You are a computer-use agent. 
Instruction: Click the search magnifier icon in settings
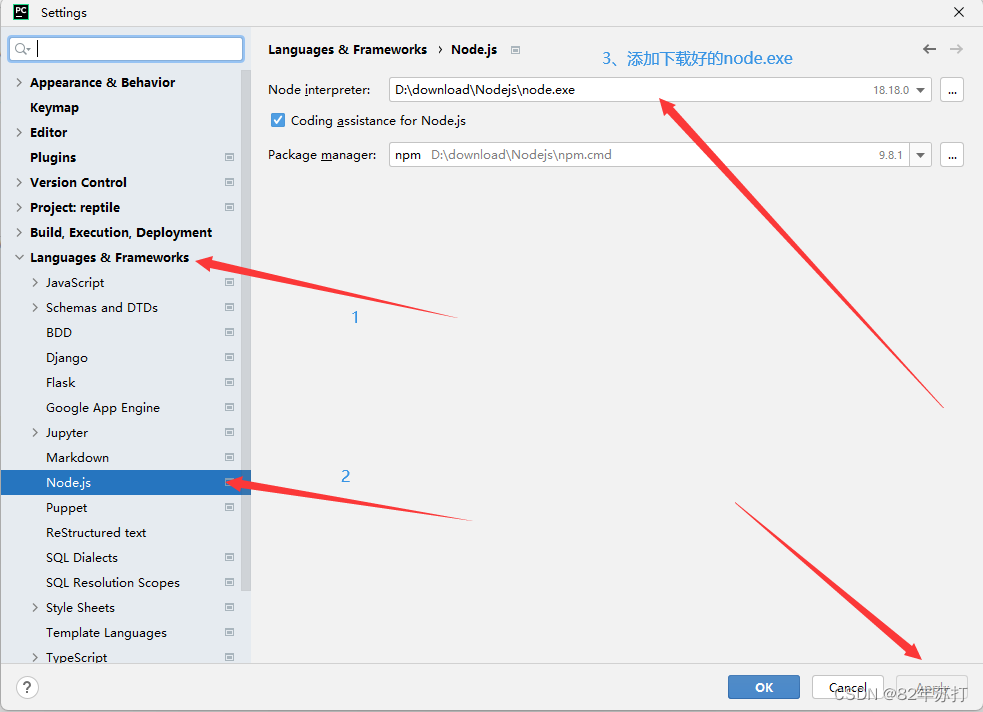click(22, 49)
